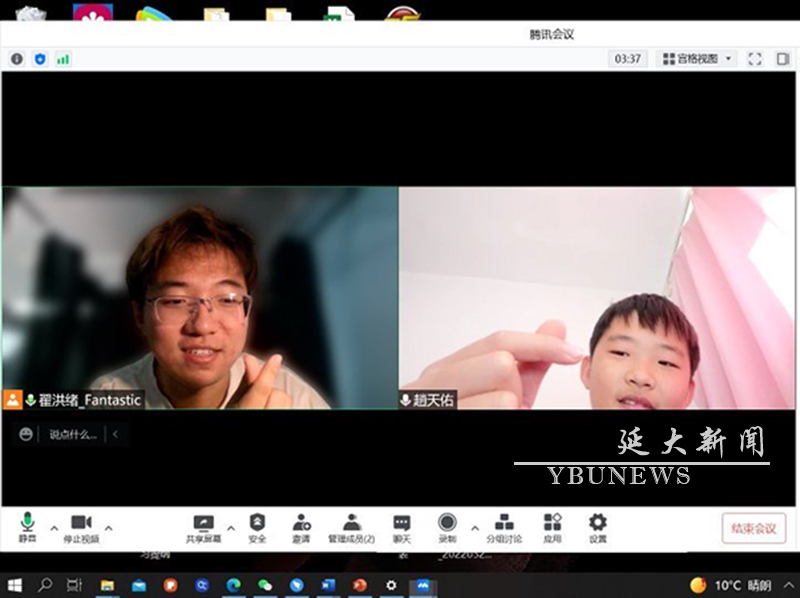Screen dimensions: 800x598
Task: Collapse the chat bar with left chevron
Action: 115,435
